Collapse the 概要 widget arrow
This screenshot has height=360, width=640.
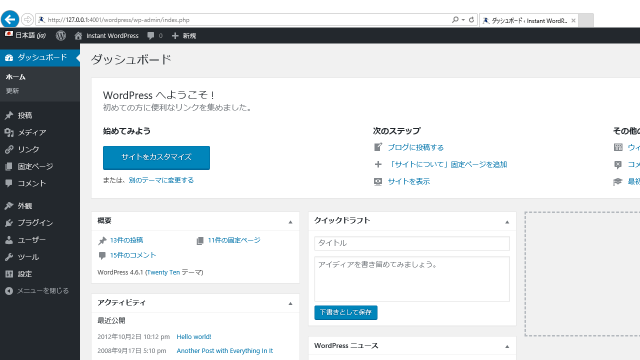[x=290, y=222]
